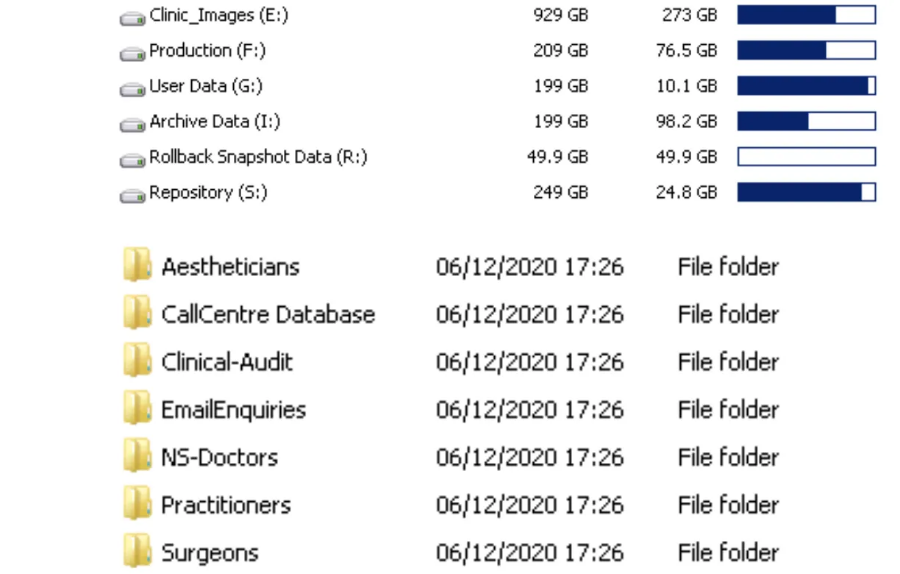The width and height of the screenshot is (900, 574).
Task: Click the Surgeons File folder type text
Action: (x=728, y=553)
